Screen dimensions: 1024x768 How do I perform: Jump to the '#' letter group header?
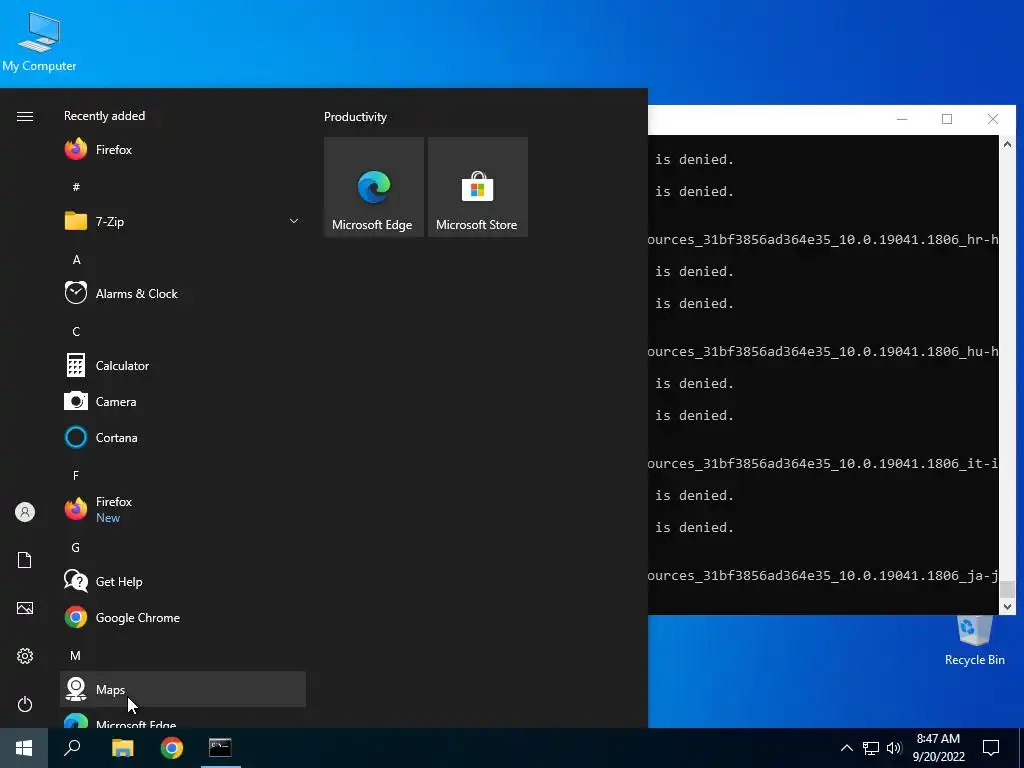point(76,187)
